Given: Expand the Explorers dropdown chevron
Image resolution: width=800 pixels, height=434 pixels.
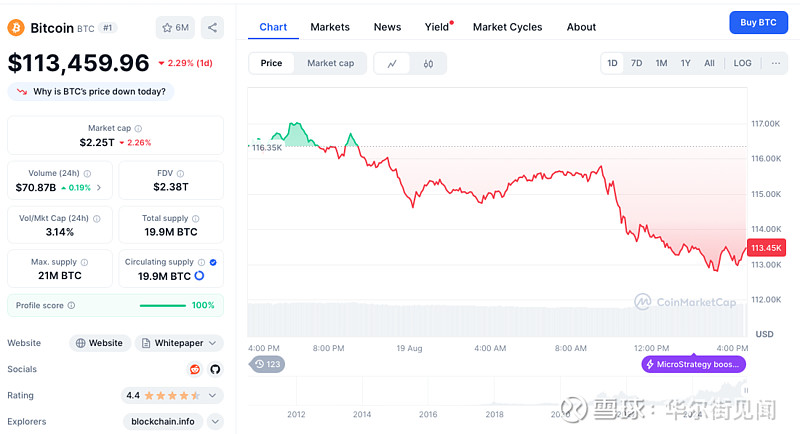Looking at the screenshot, I should tap(214, 421).
